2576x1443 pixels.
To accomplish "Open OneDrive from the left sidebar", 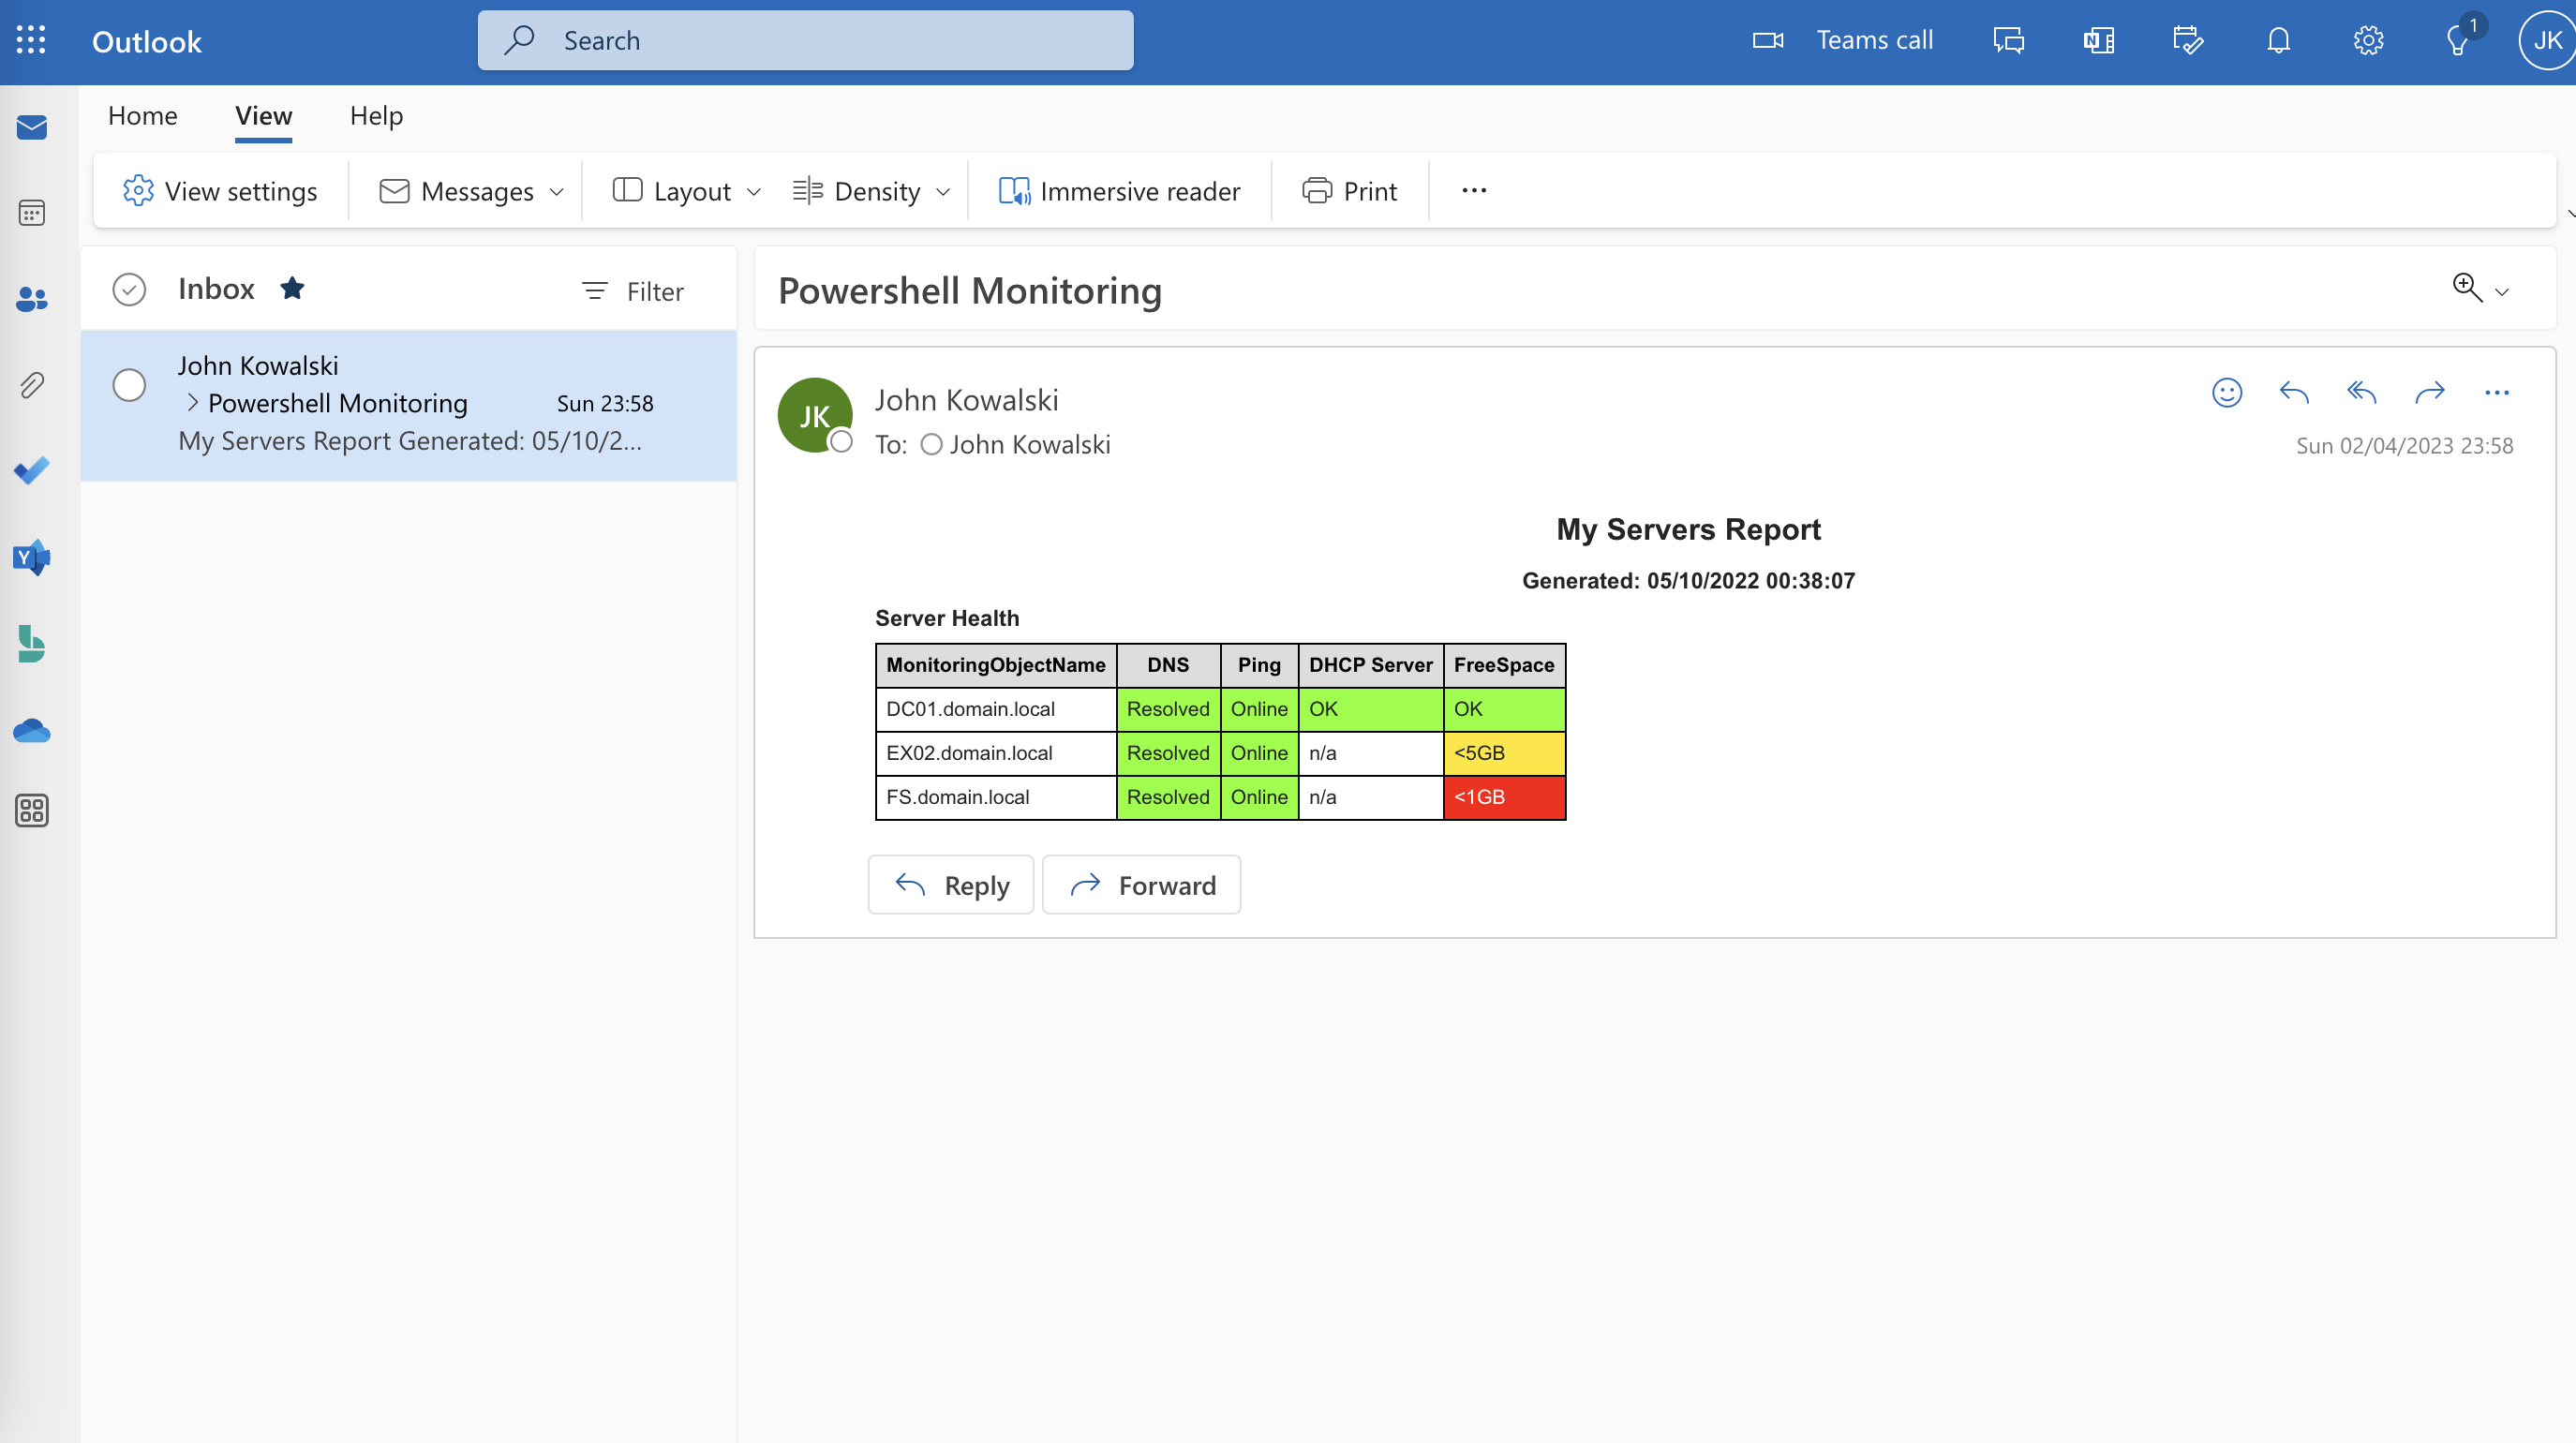I will click(32, 731).
